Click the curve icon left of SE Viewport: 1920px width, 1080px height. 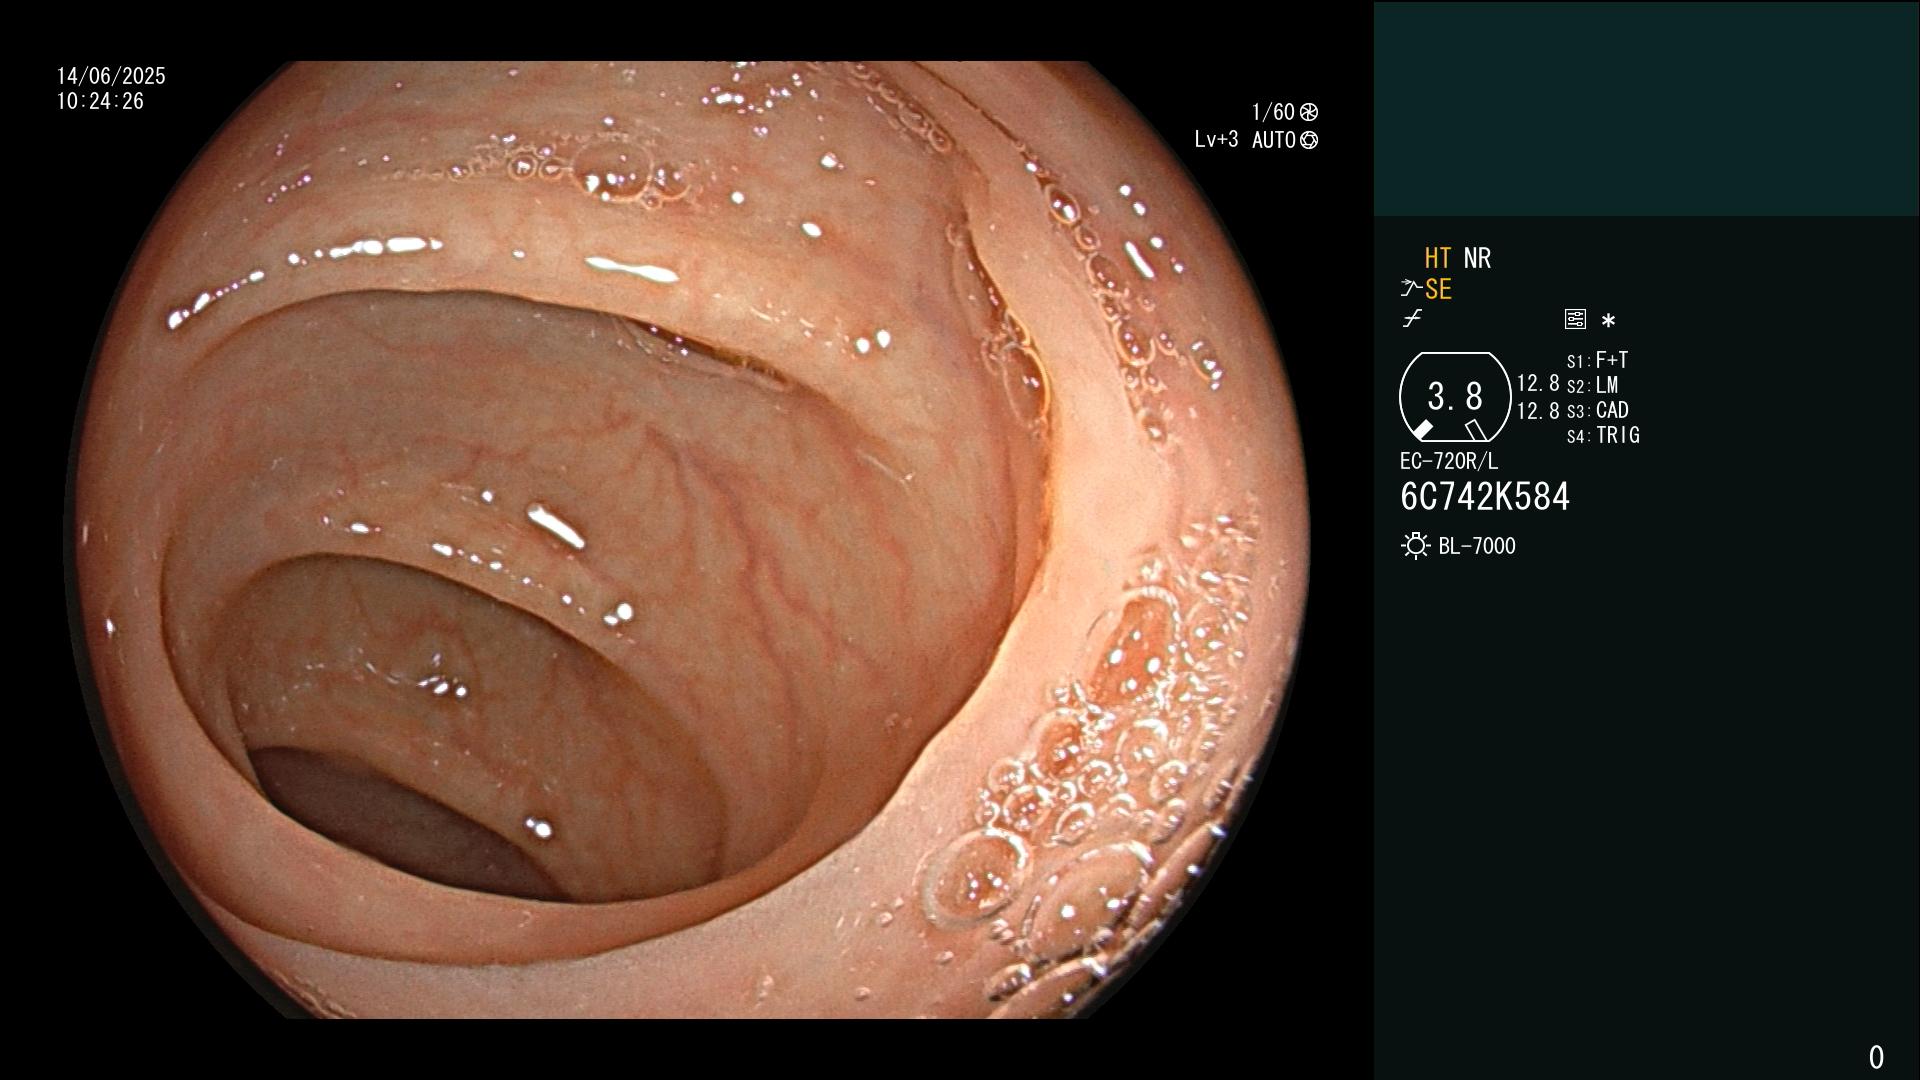point(1411,289)
